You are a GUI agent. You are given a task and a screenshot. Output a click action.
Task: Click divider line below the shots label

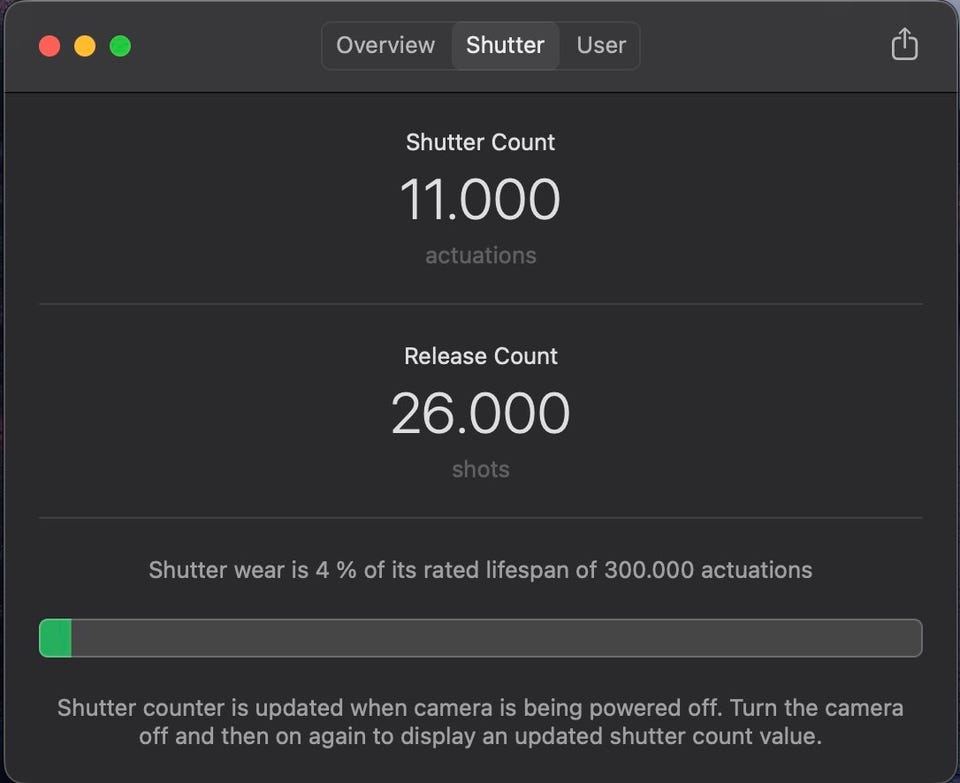(x=480, y=518)
